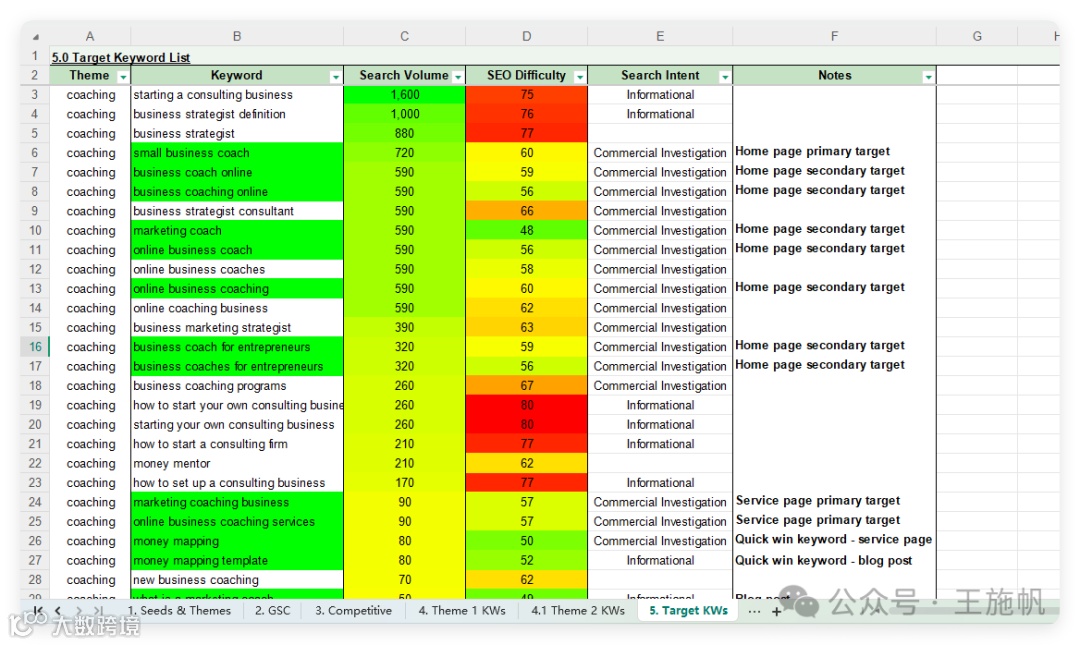The width and height of the screenshot is (1080, 645).
Task: Select row 16 header
Action: [x=35, y=347]
